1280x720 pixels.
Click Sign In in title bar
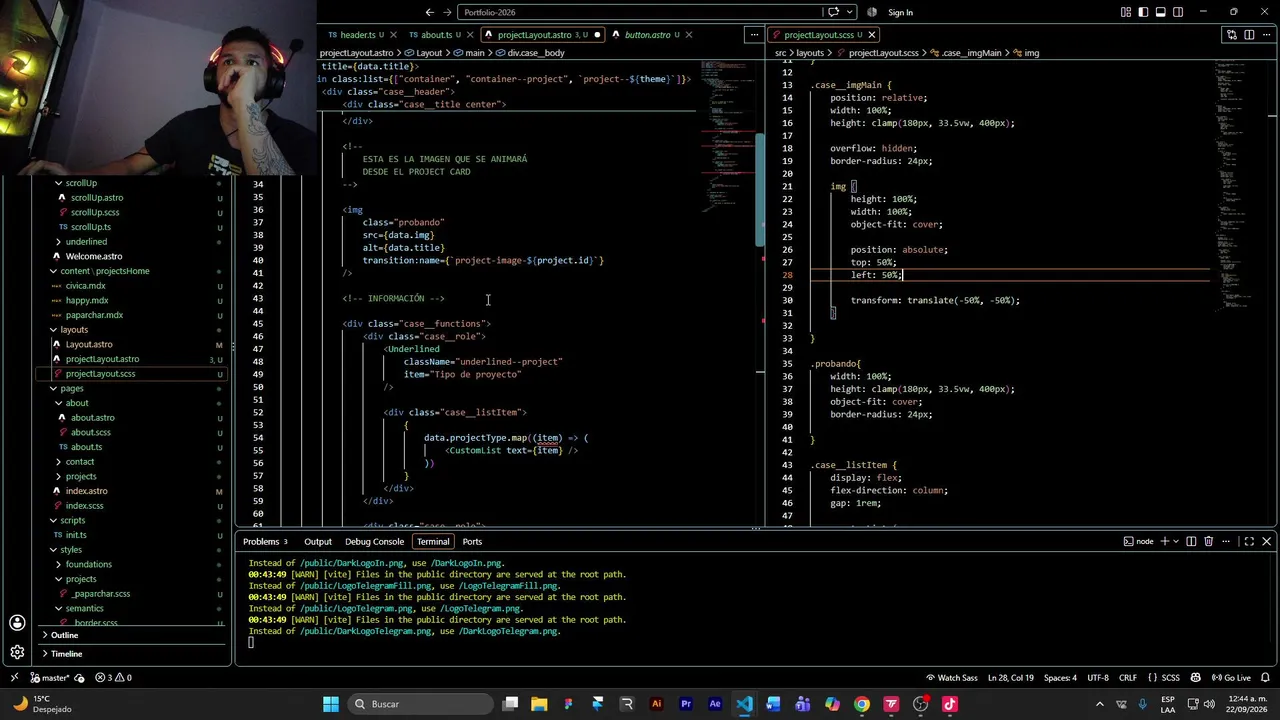coord(900,12)
